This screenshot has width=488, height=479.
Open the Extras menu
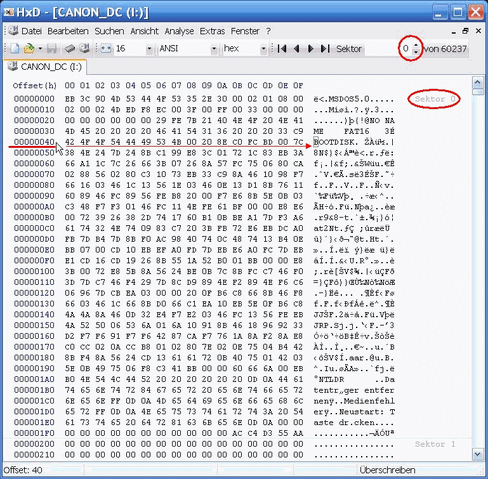point(212,31)
